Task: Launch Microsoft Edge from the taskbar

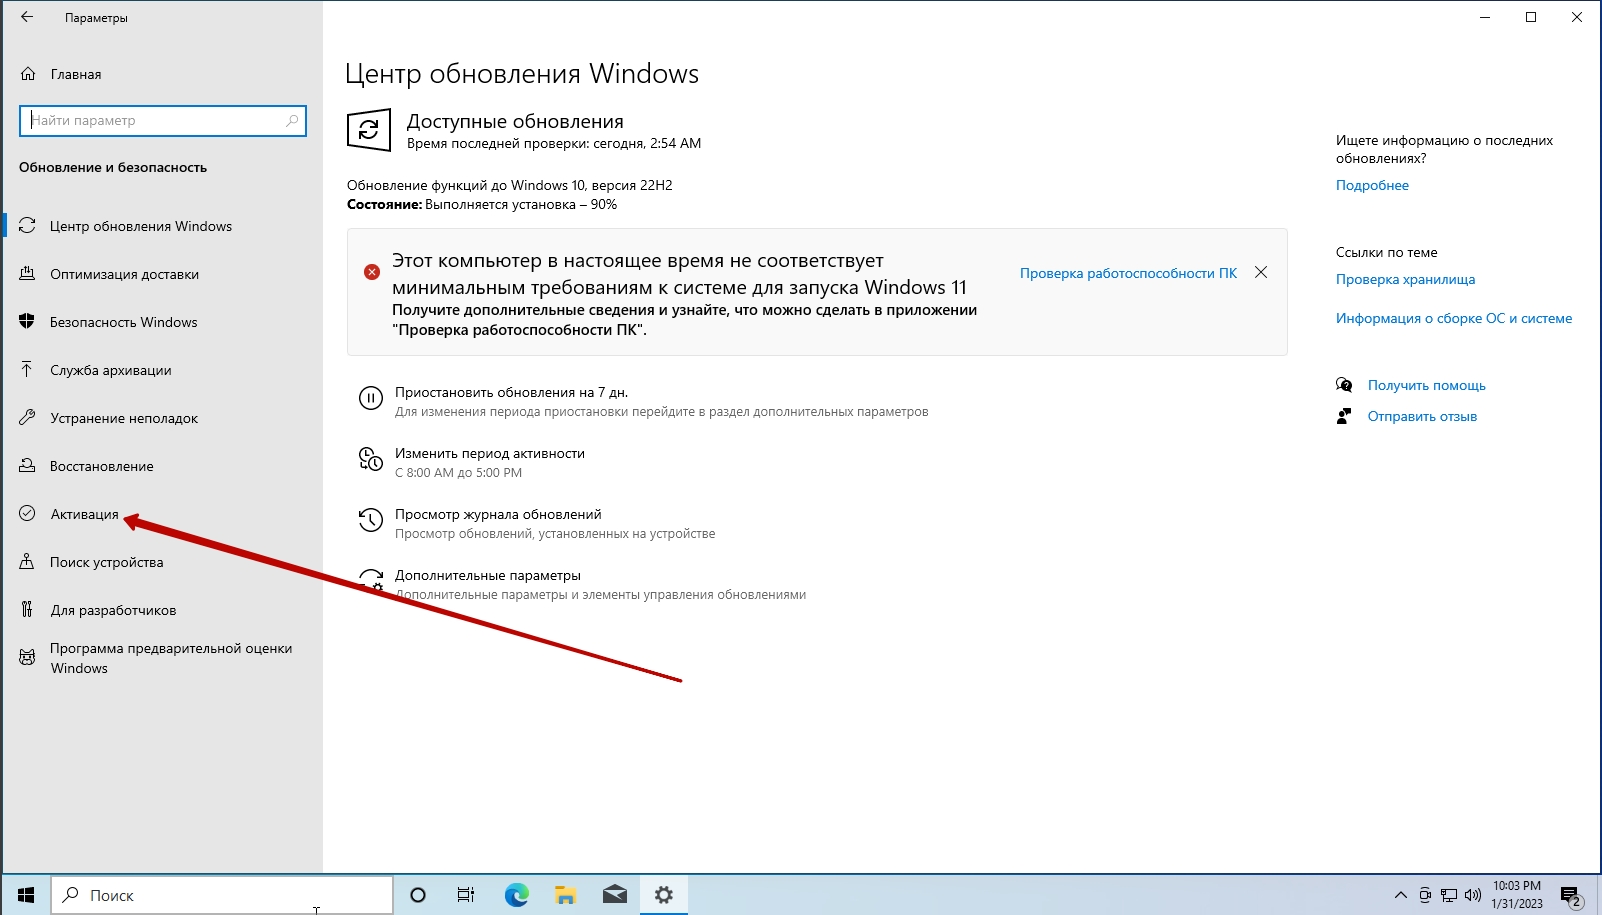Action: (x=516, y=895)
